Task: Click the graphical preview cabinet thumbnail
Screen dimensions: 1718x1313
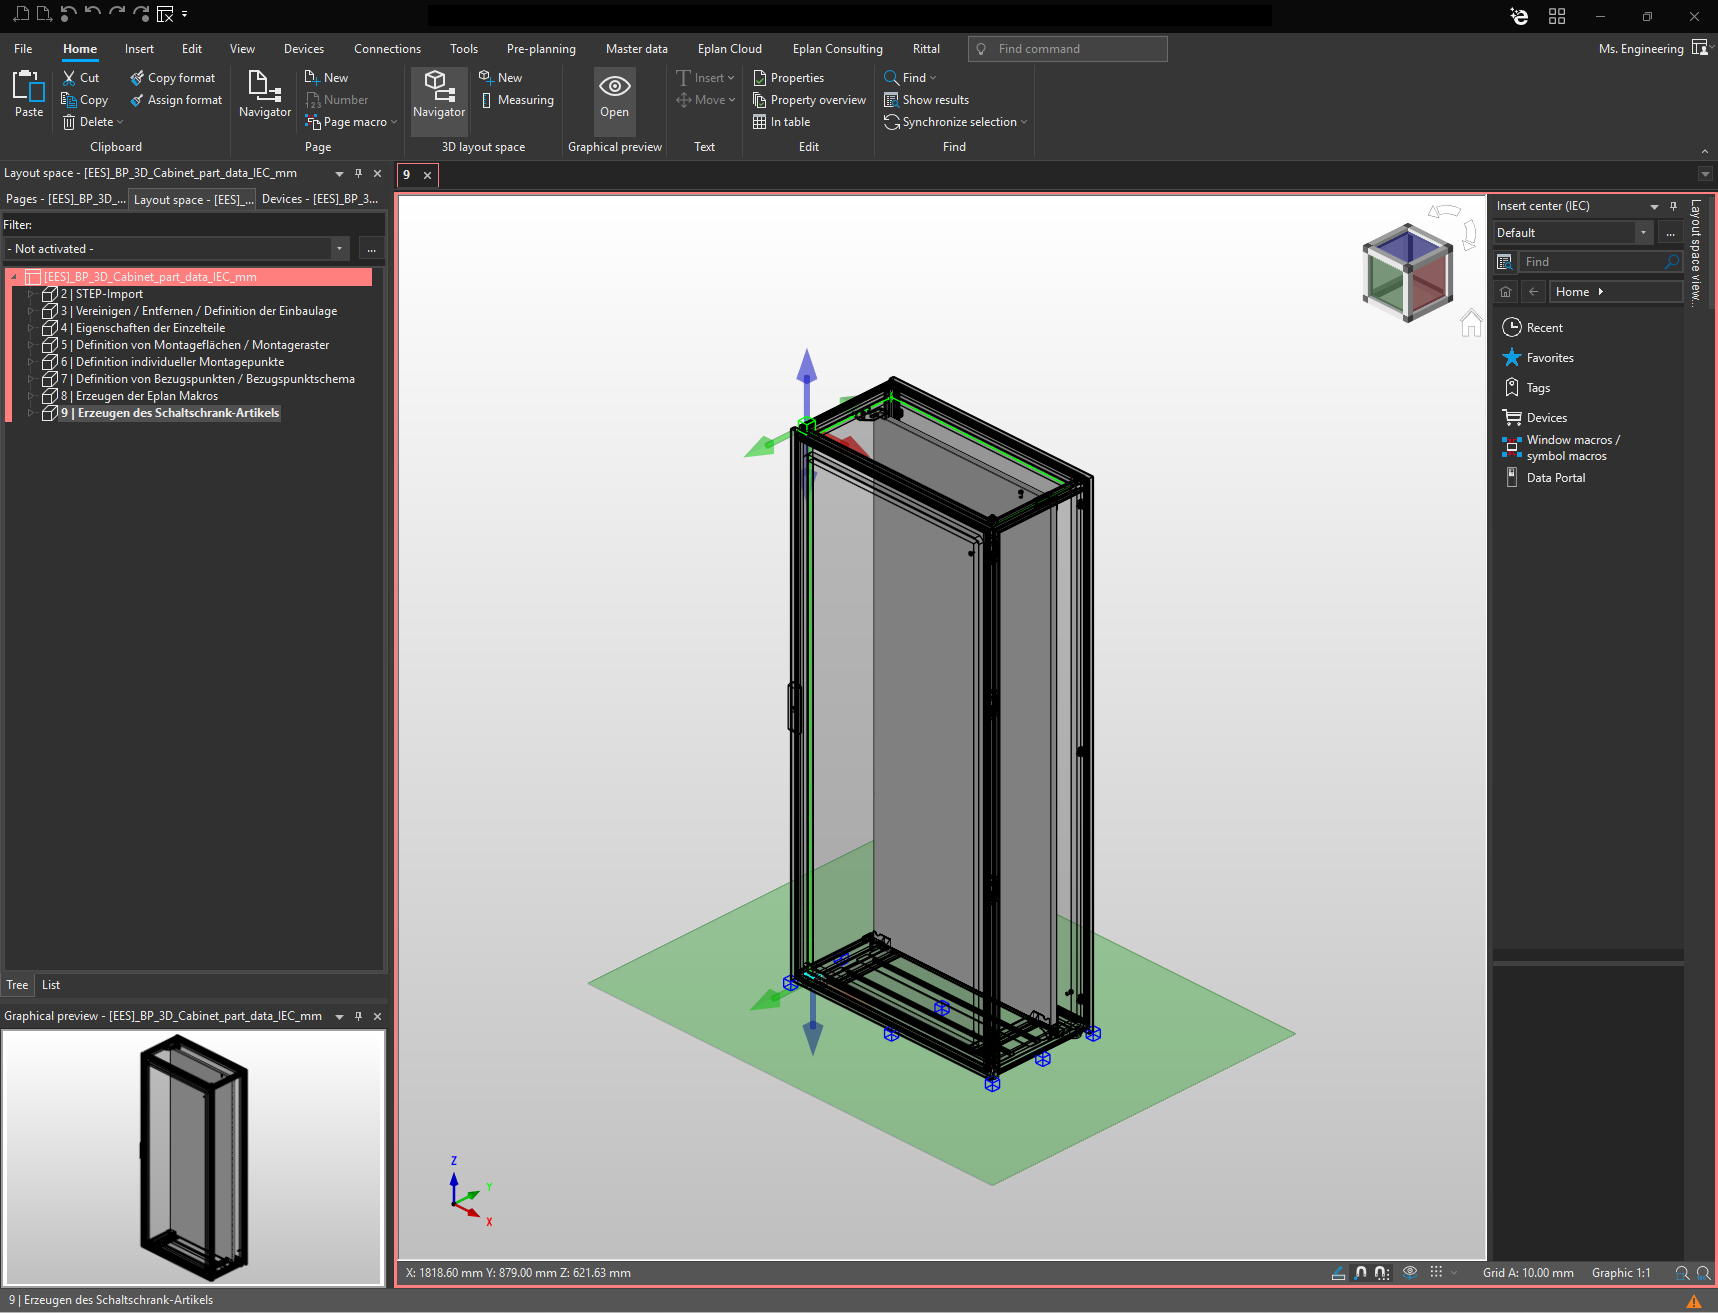Action: click(193, 1158)
